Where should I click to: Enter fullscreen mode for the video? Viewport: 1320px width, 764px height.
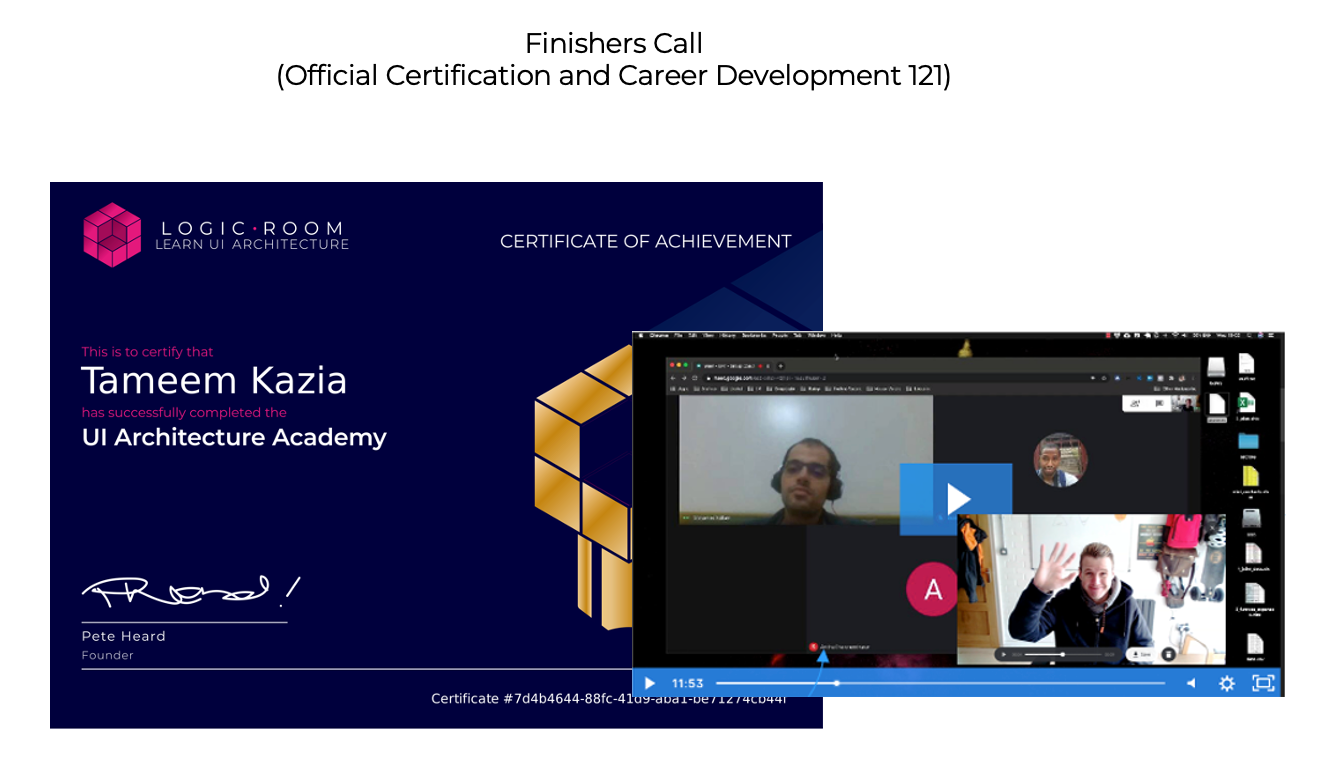[x=1263, y=683]
